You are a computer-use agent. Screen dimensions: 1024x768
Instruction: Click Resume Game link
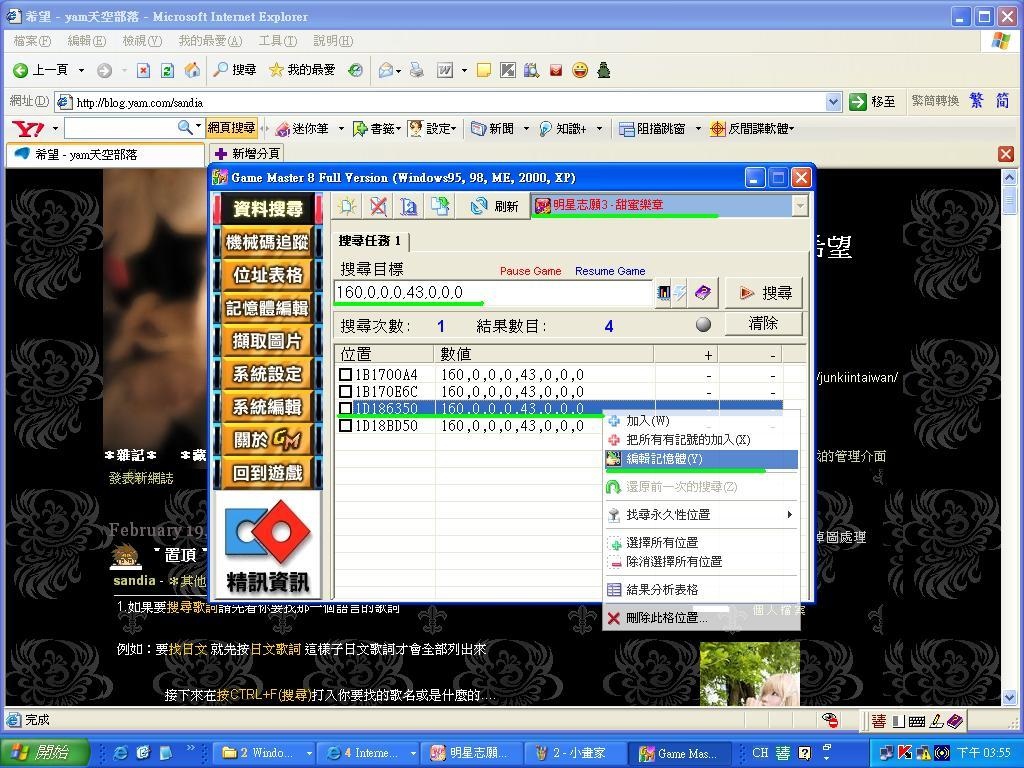coord(610,271)
